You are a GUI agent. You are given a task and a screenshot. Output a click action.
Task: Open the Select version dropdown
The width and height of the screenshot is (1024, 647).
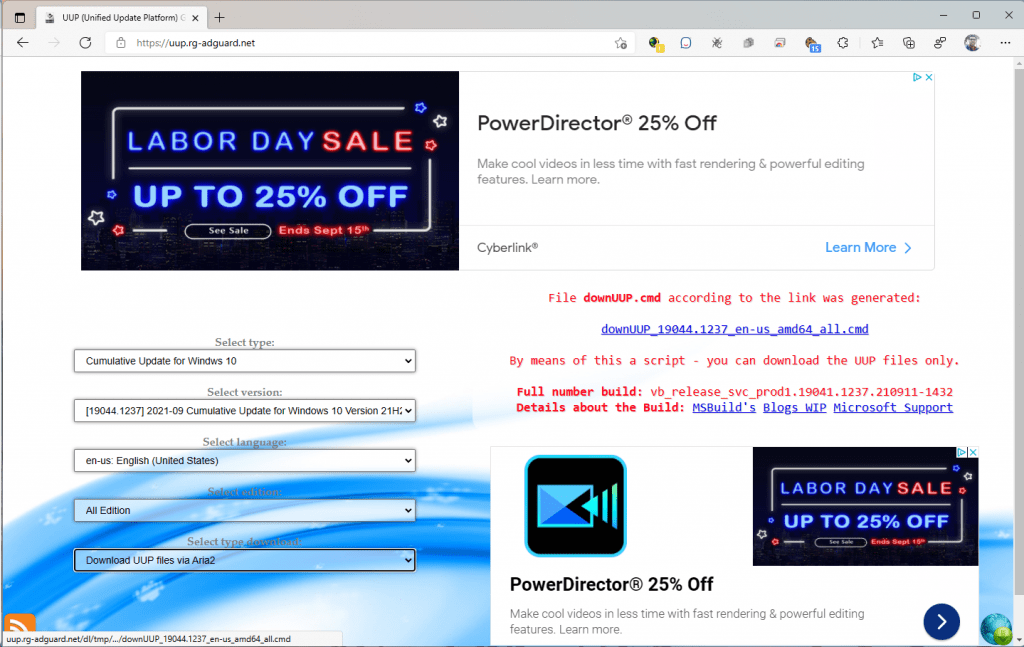pyautogui.click(x=244, y=411)
